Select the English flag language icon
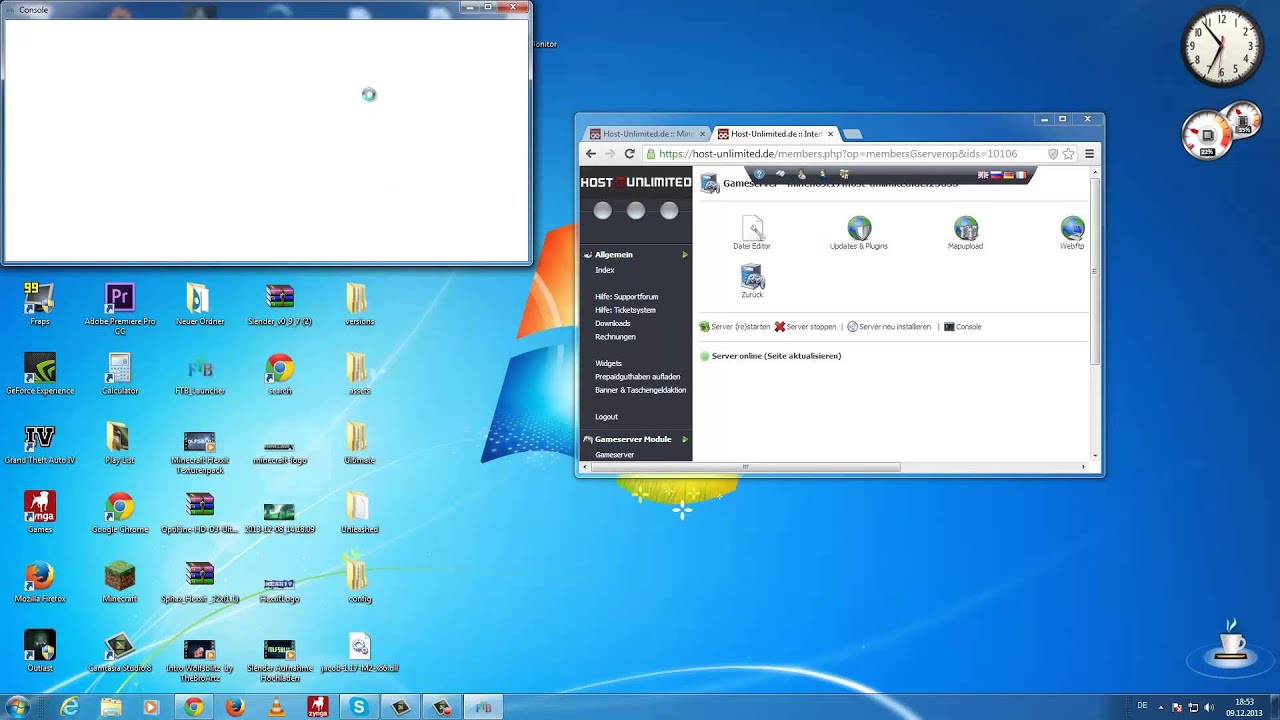 (x=983, y=175)
